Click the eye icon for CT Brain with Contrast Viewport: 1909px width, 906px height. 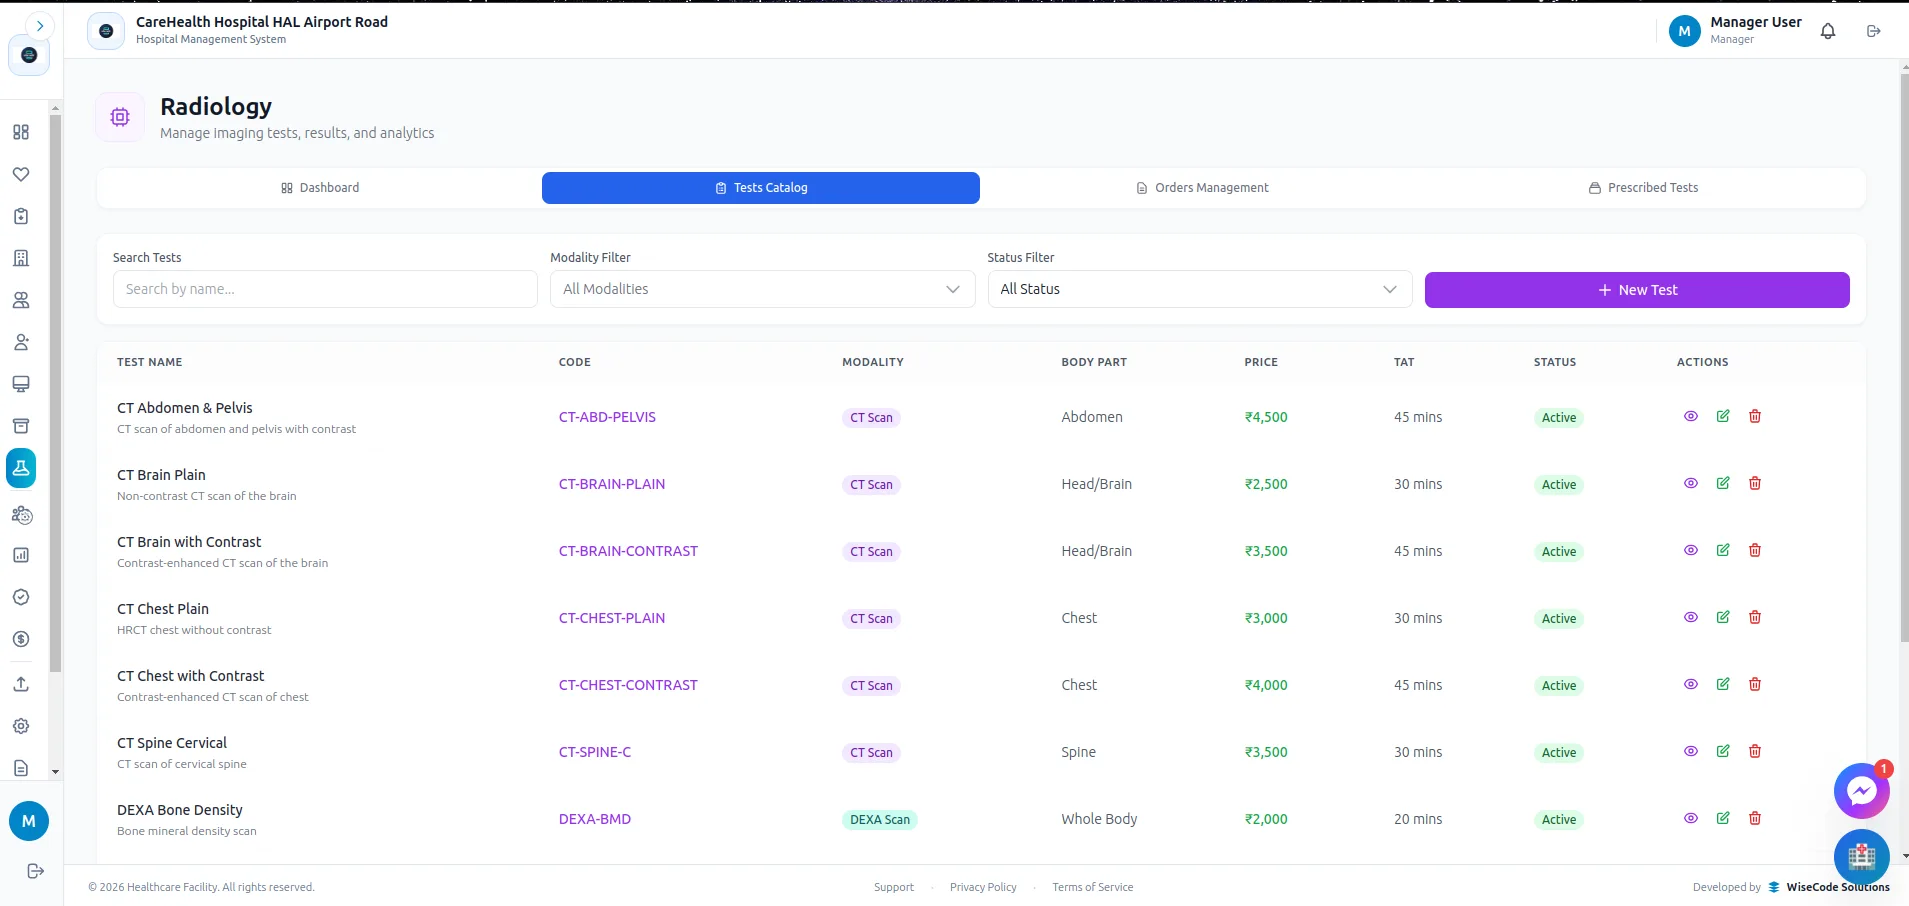coord(1691,550)
